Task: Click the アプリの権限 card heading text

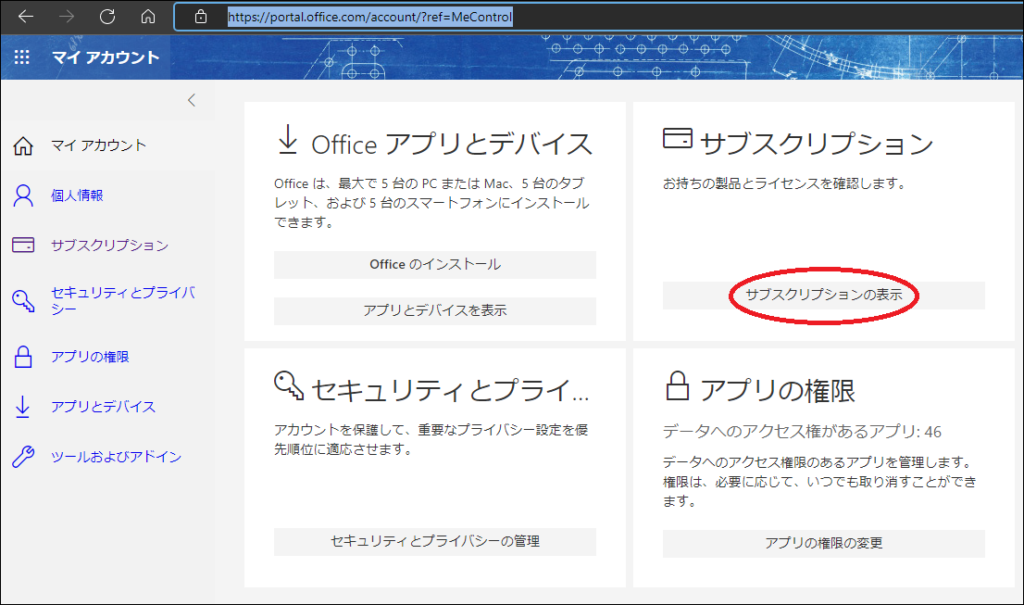Action: point(778,391)
